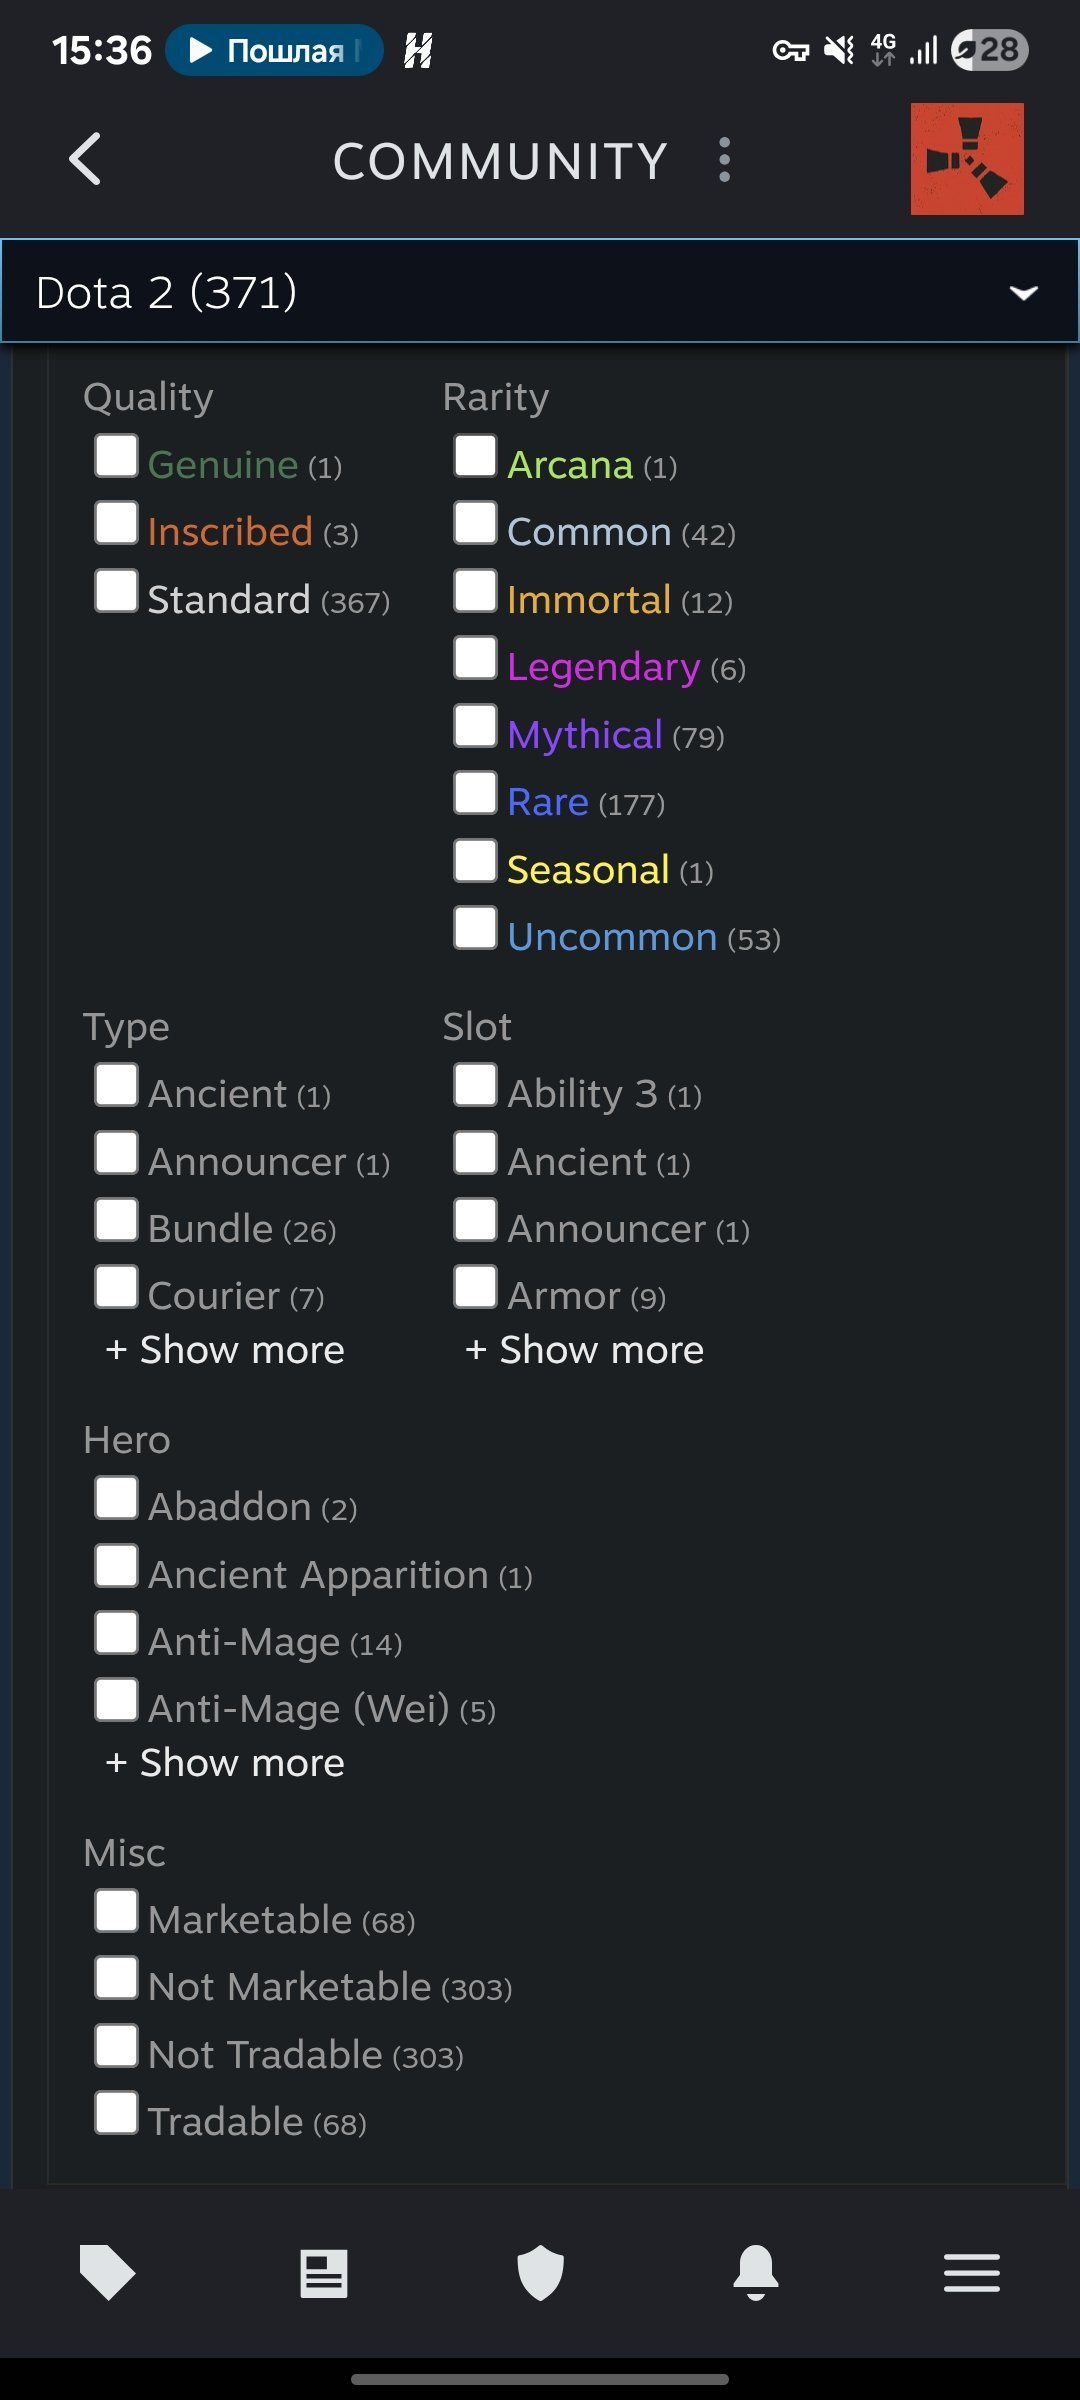Select the Anti-Mage hero checkbox
The width and height of the screenshot is (1080, 2400).
tap(117, 1632)
